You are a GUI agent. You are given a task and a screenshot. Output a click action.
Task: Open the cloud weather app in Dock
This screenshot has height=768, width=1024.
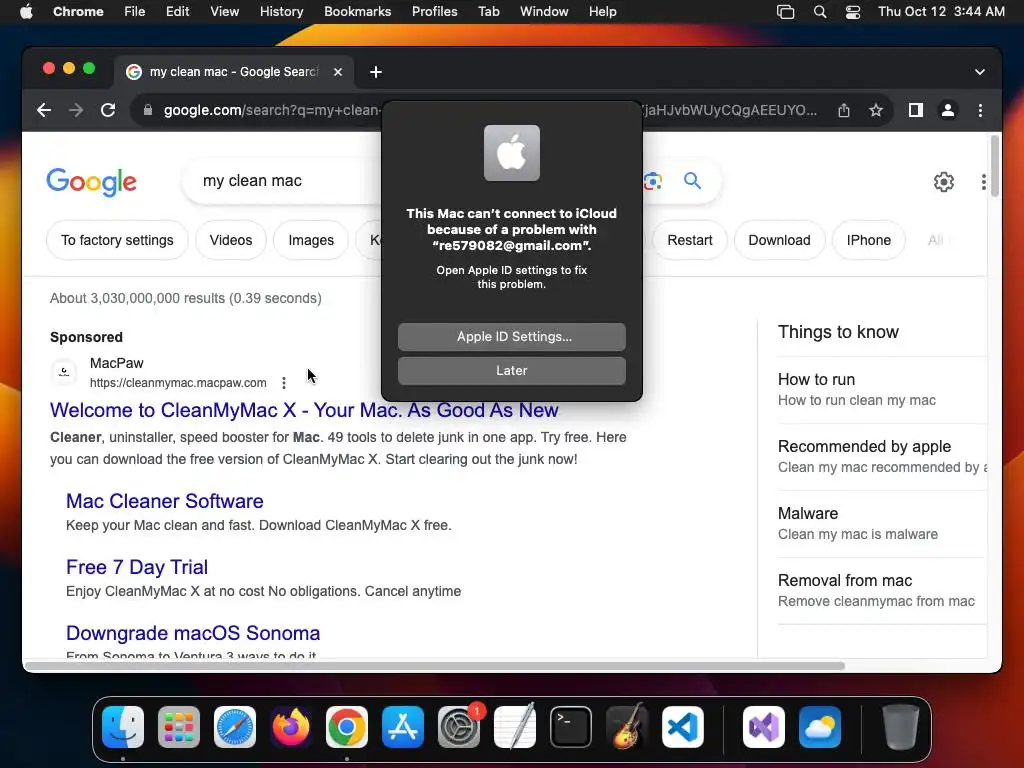click(x=820, y=727)
